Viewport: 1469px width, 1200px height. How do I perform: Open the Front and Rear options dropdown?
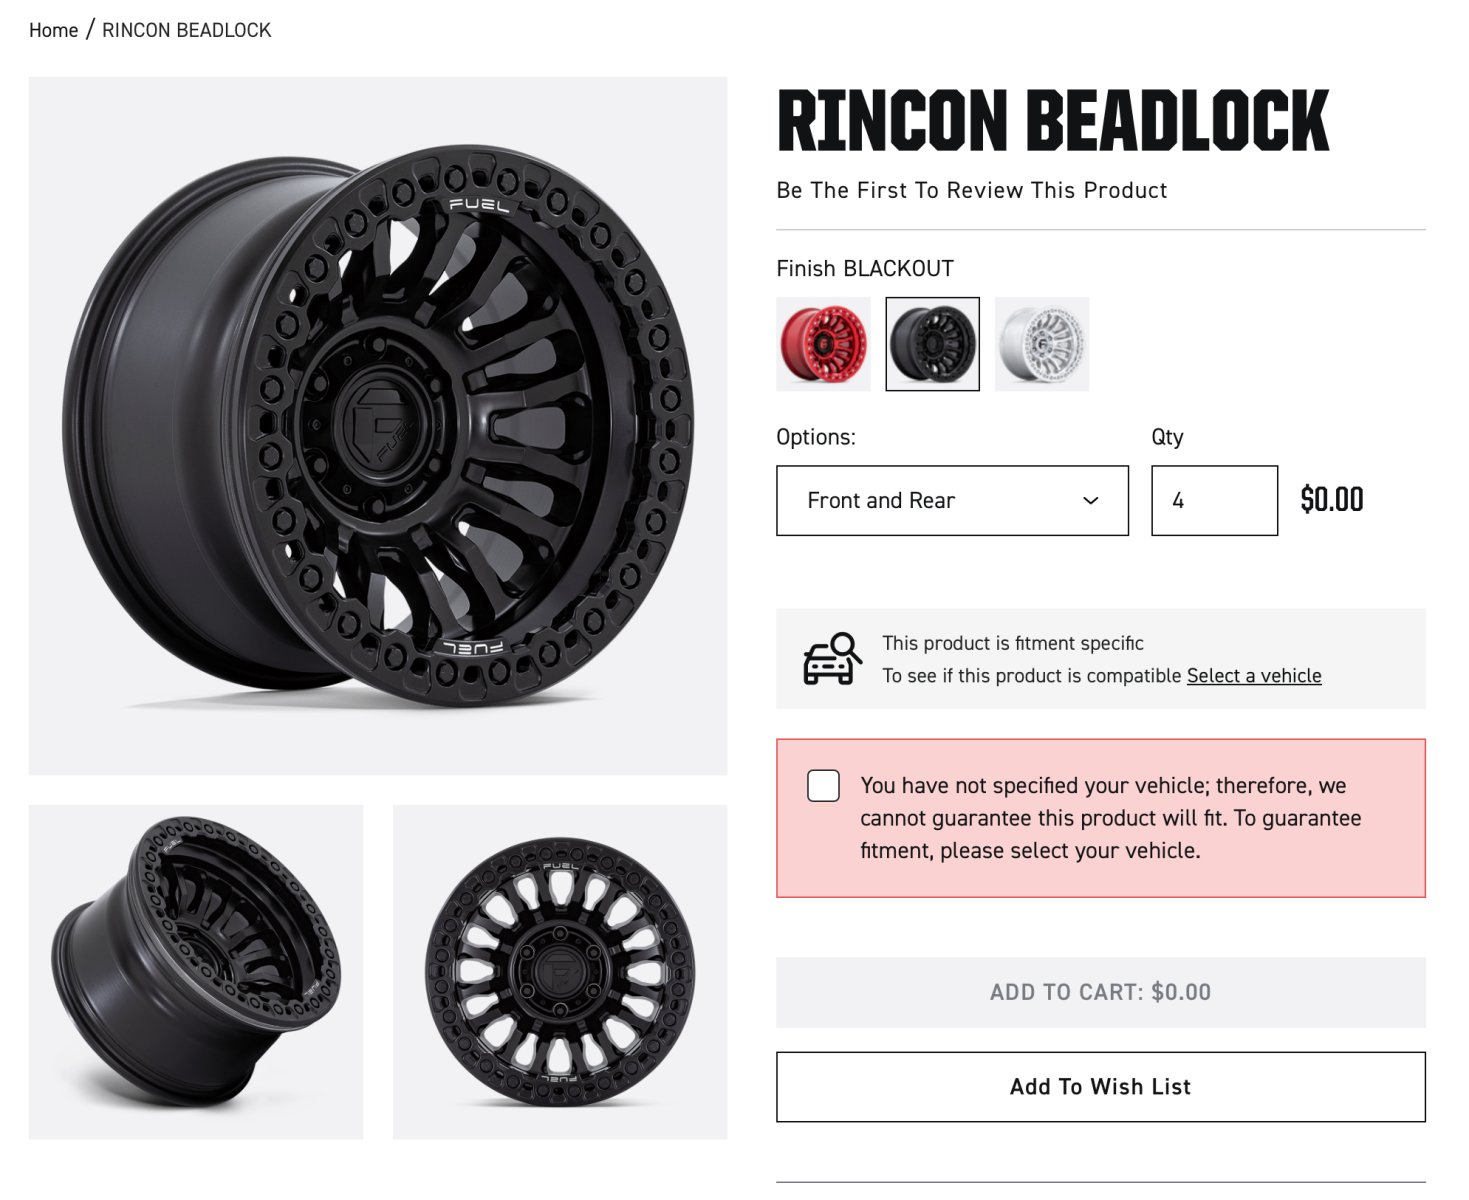[951, 500]
